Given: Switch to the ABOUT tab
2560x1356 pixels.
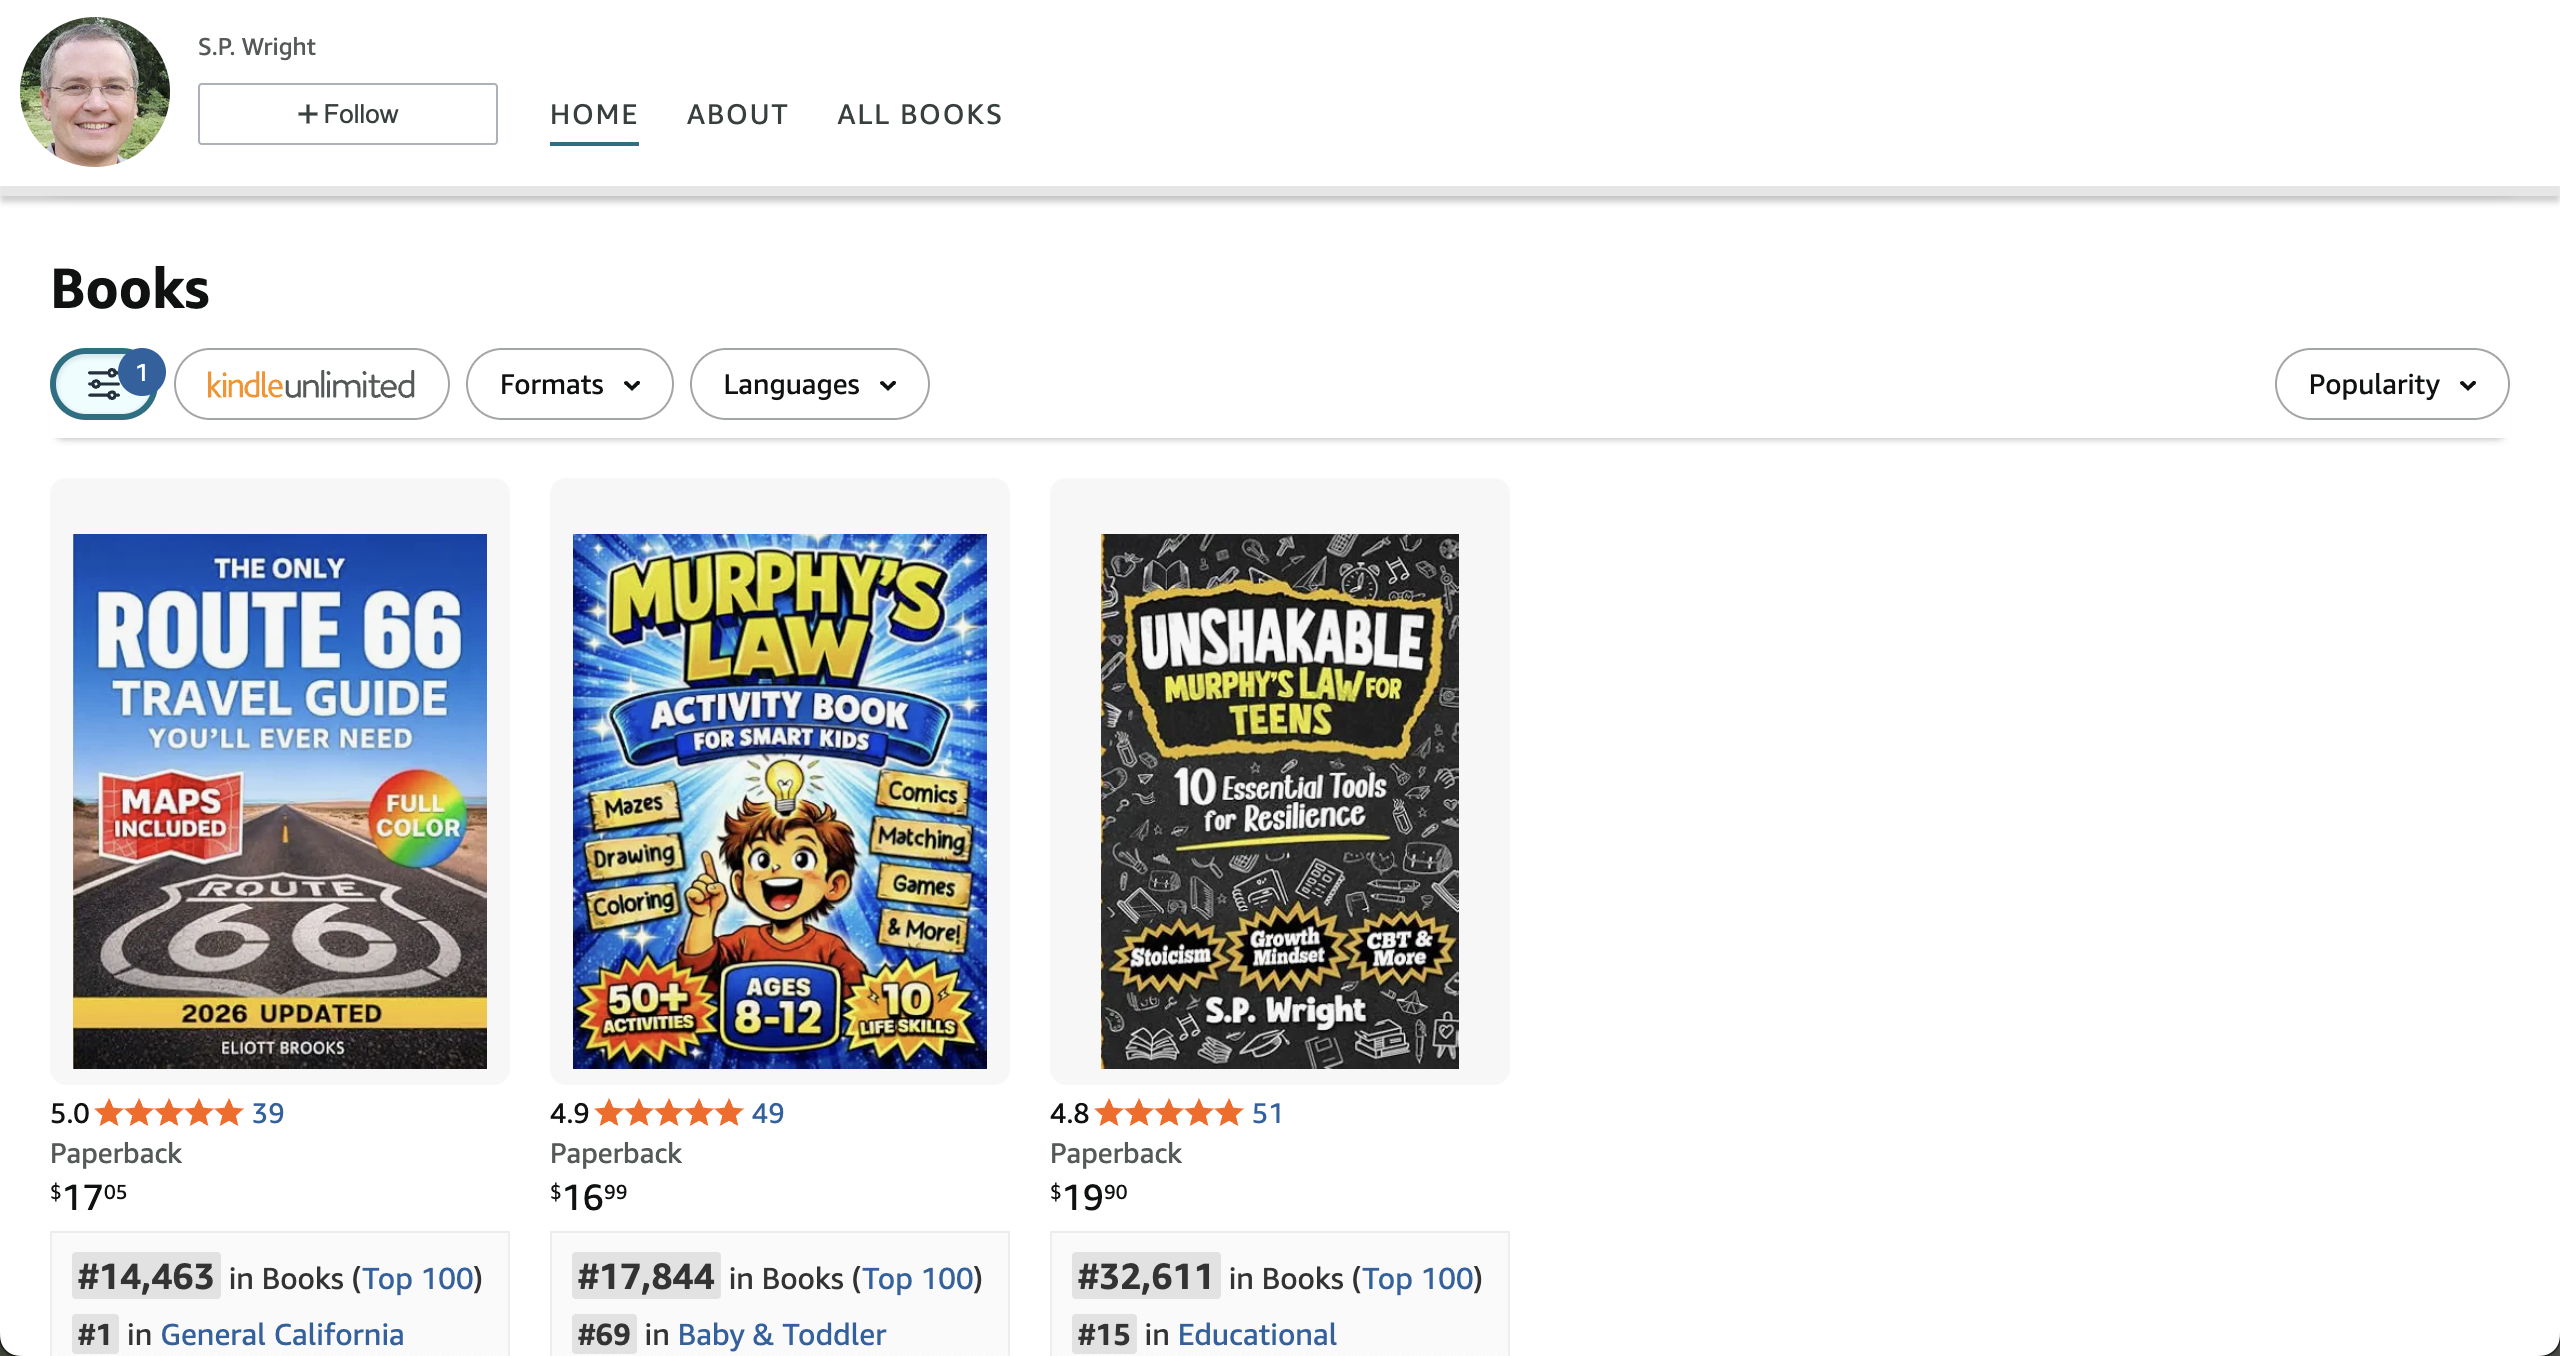Looking at the screenshot, I should pos(737,114).
